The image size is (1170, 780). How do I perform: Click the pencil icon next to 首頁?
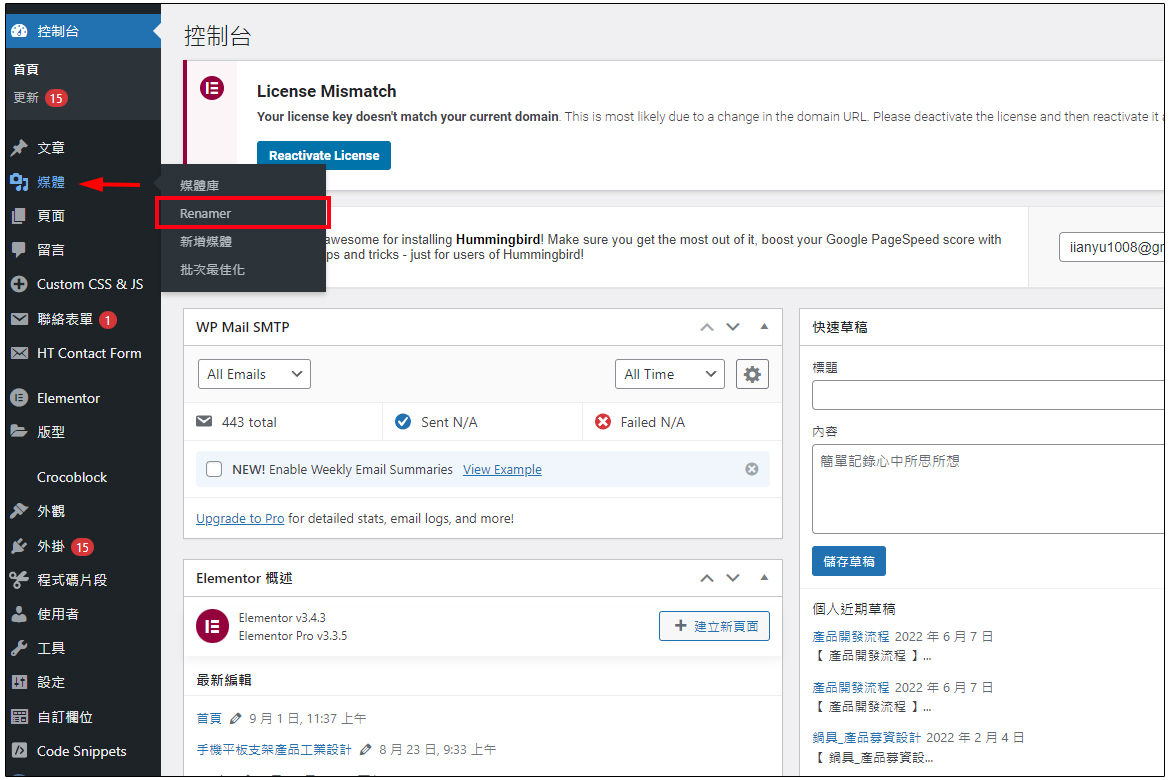pos(235,718)
